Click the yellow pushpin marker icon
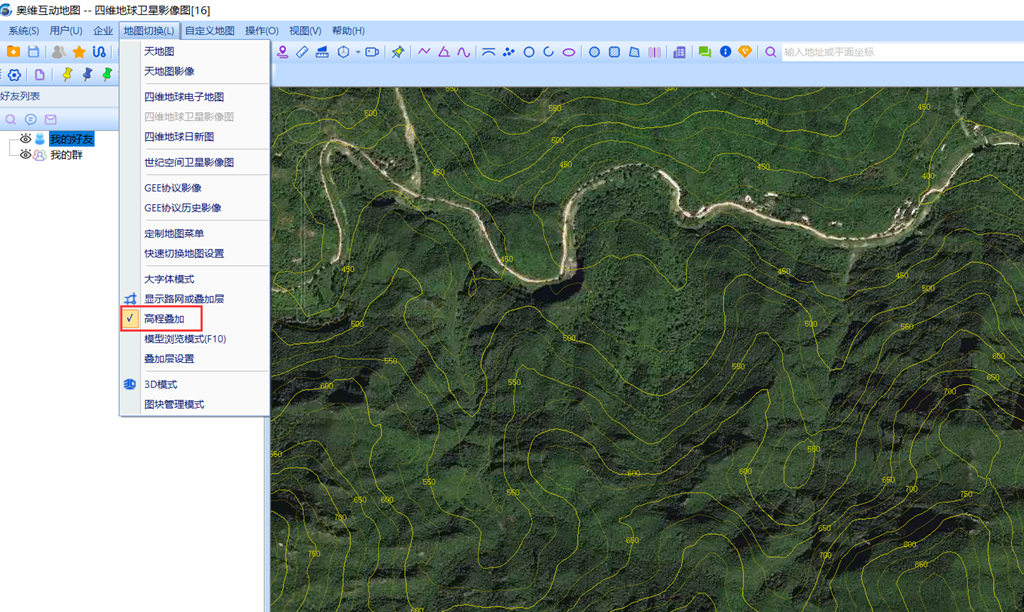Viewport: 1024px width, 612px height. point(67,75)
